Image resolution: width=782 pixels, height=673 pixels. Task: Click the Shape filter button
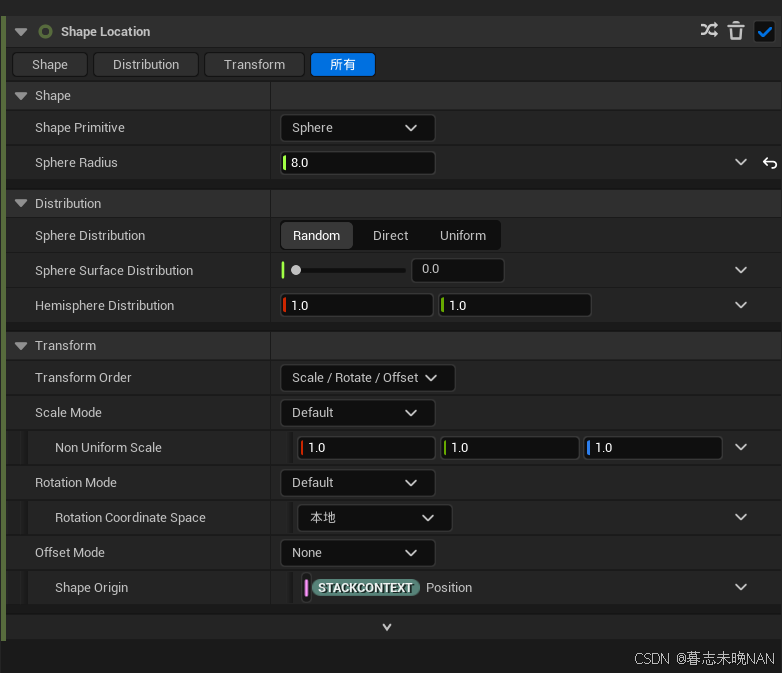click(50, 65)
